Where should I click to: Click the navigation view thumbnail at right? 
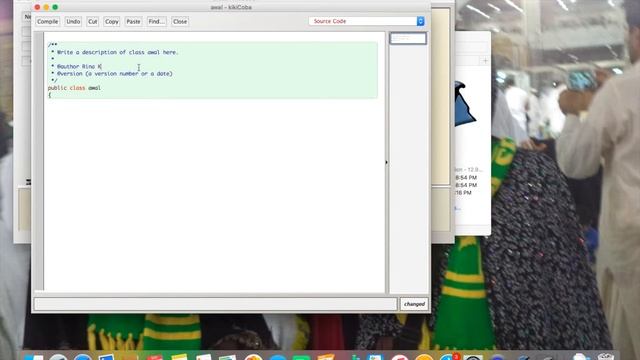(408, 38)
